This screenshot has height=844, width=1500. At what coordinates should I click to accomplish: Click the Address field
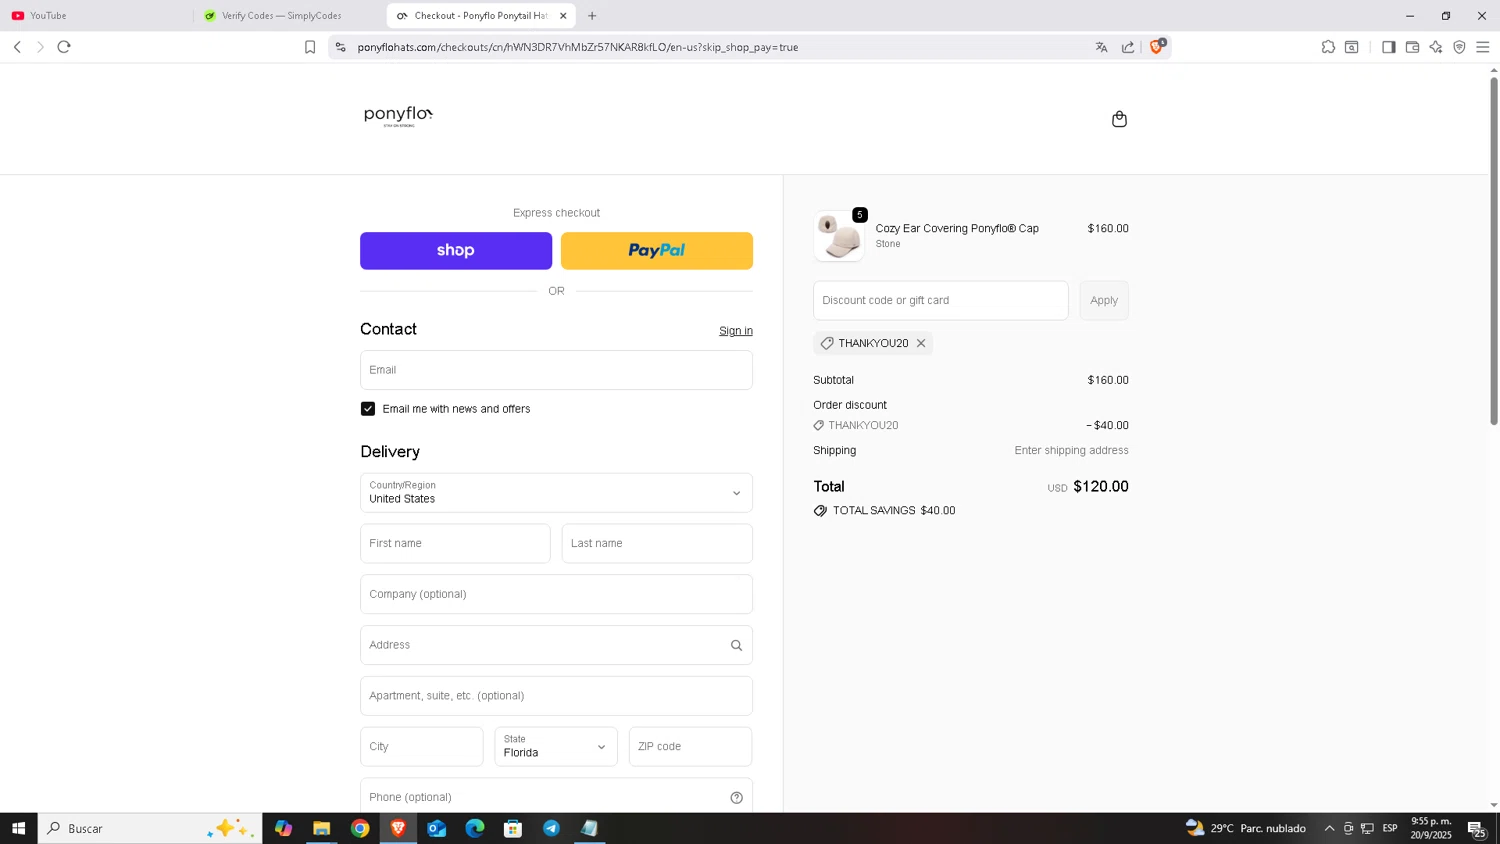(556, 645)
